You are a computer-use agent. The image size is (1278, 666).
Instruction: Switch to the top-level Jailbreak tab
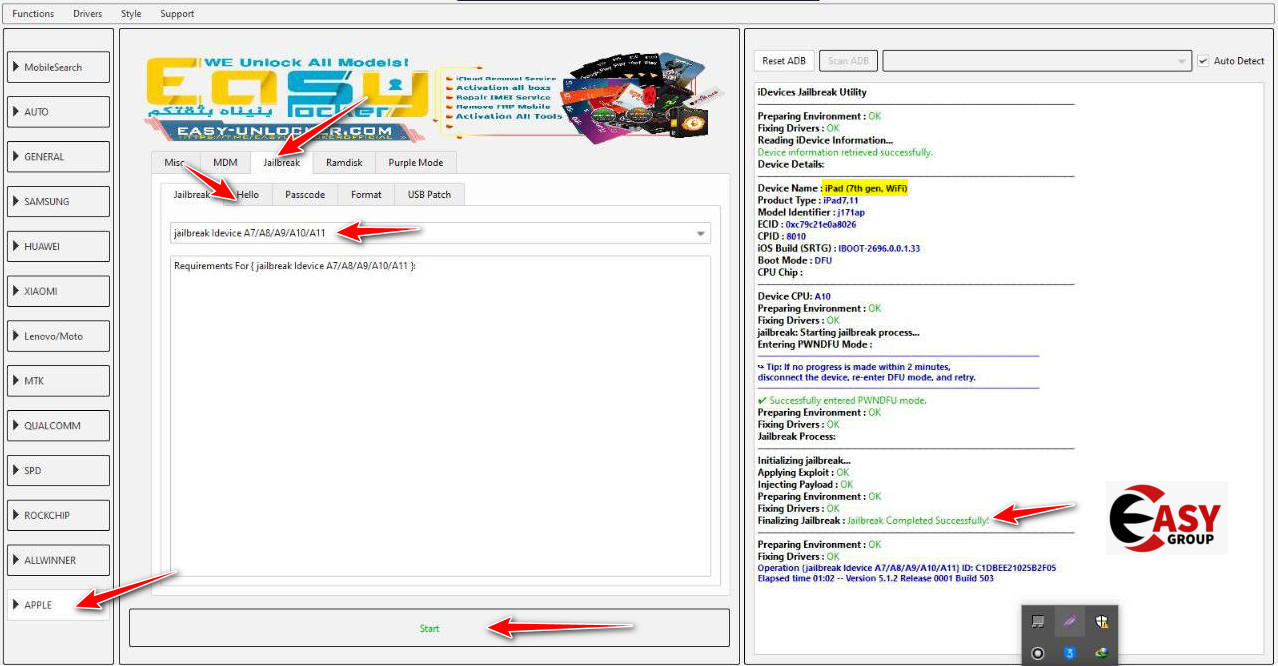282,162
